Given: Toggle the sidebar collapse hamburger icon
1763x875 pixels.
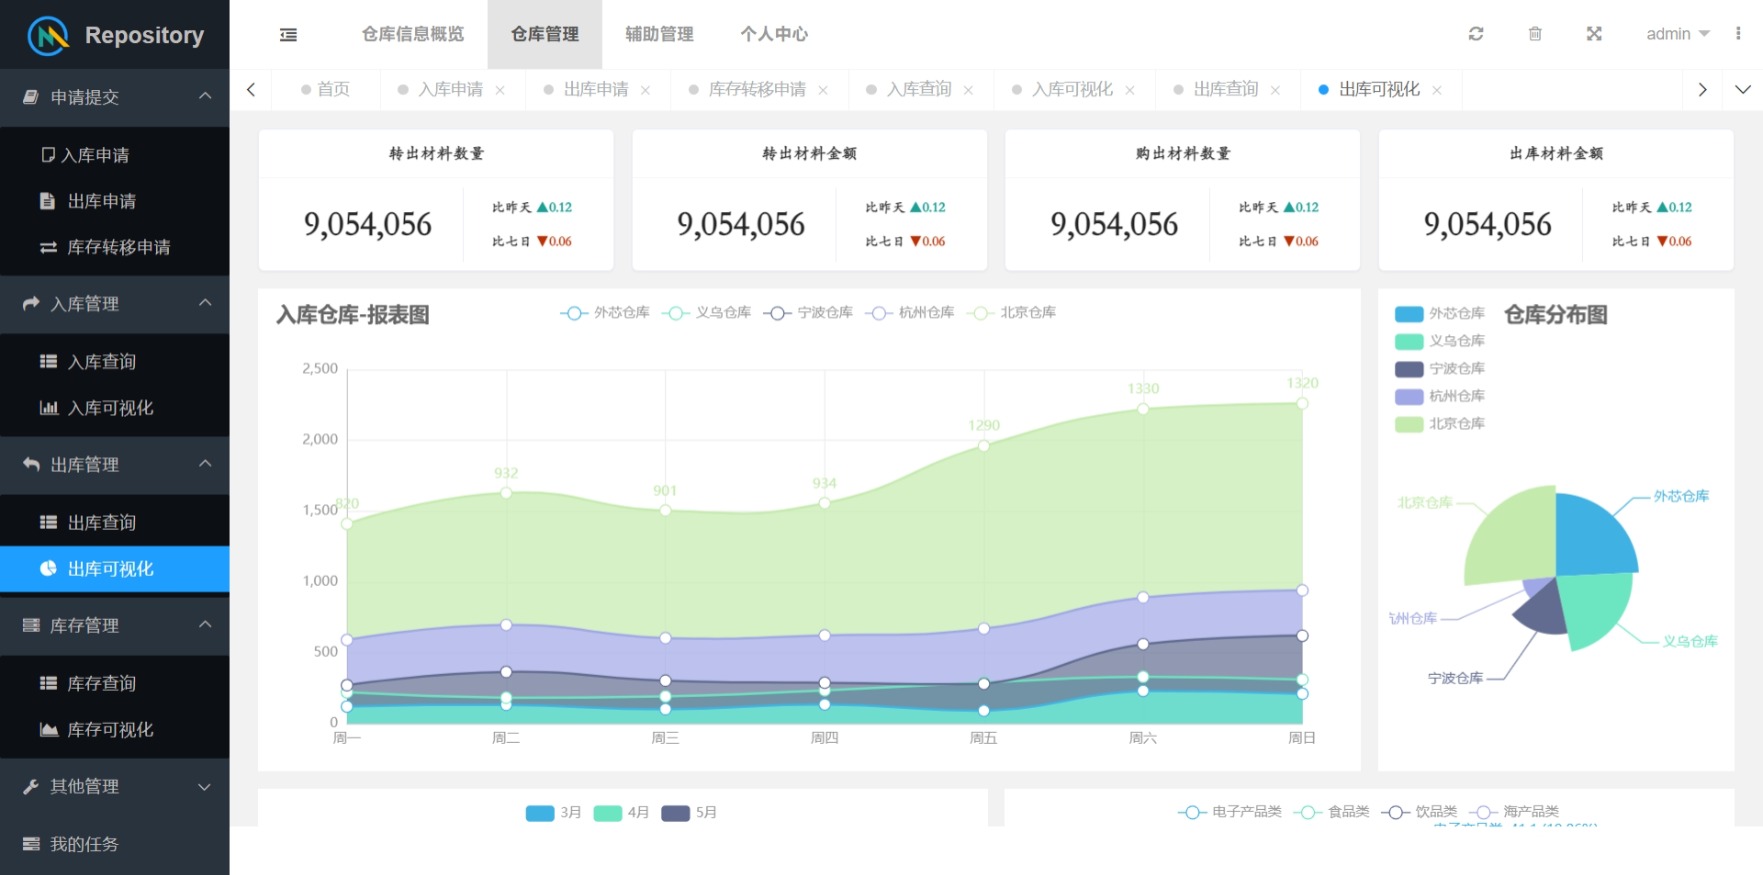Looking at the screenshot, I should [x=288, y=35].
